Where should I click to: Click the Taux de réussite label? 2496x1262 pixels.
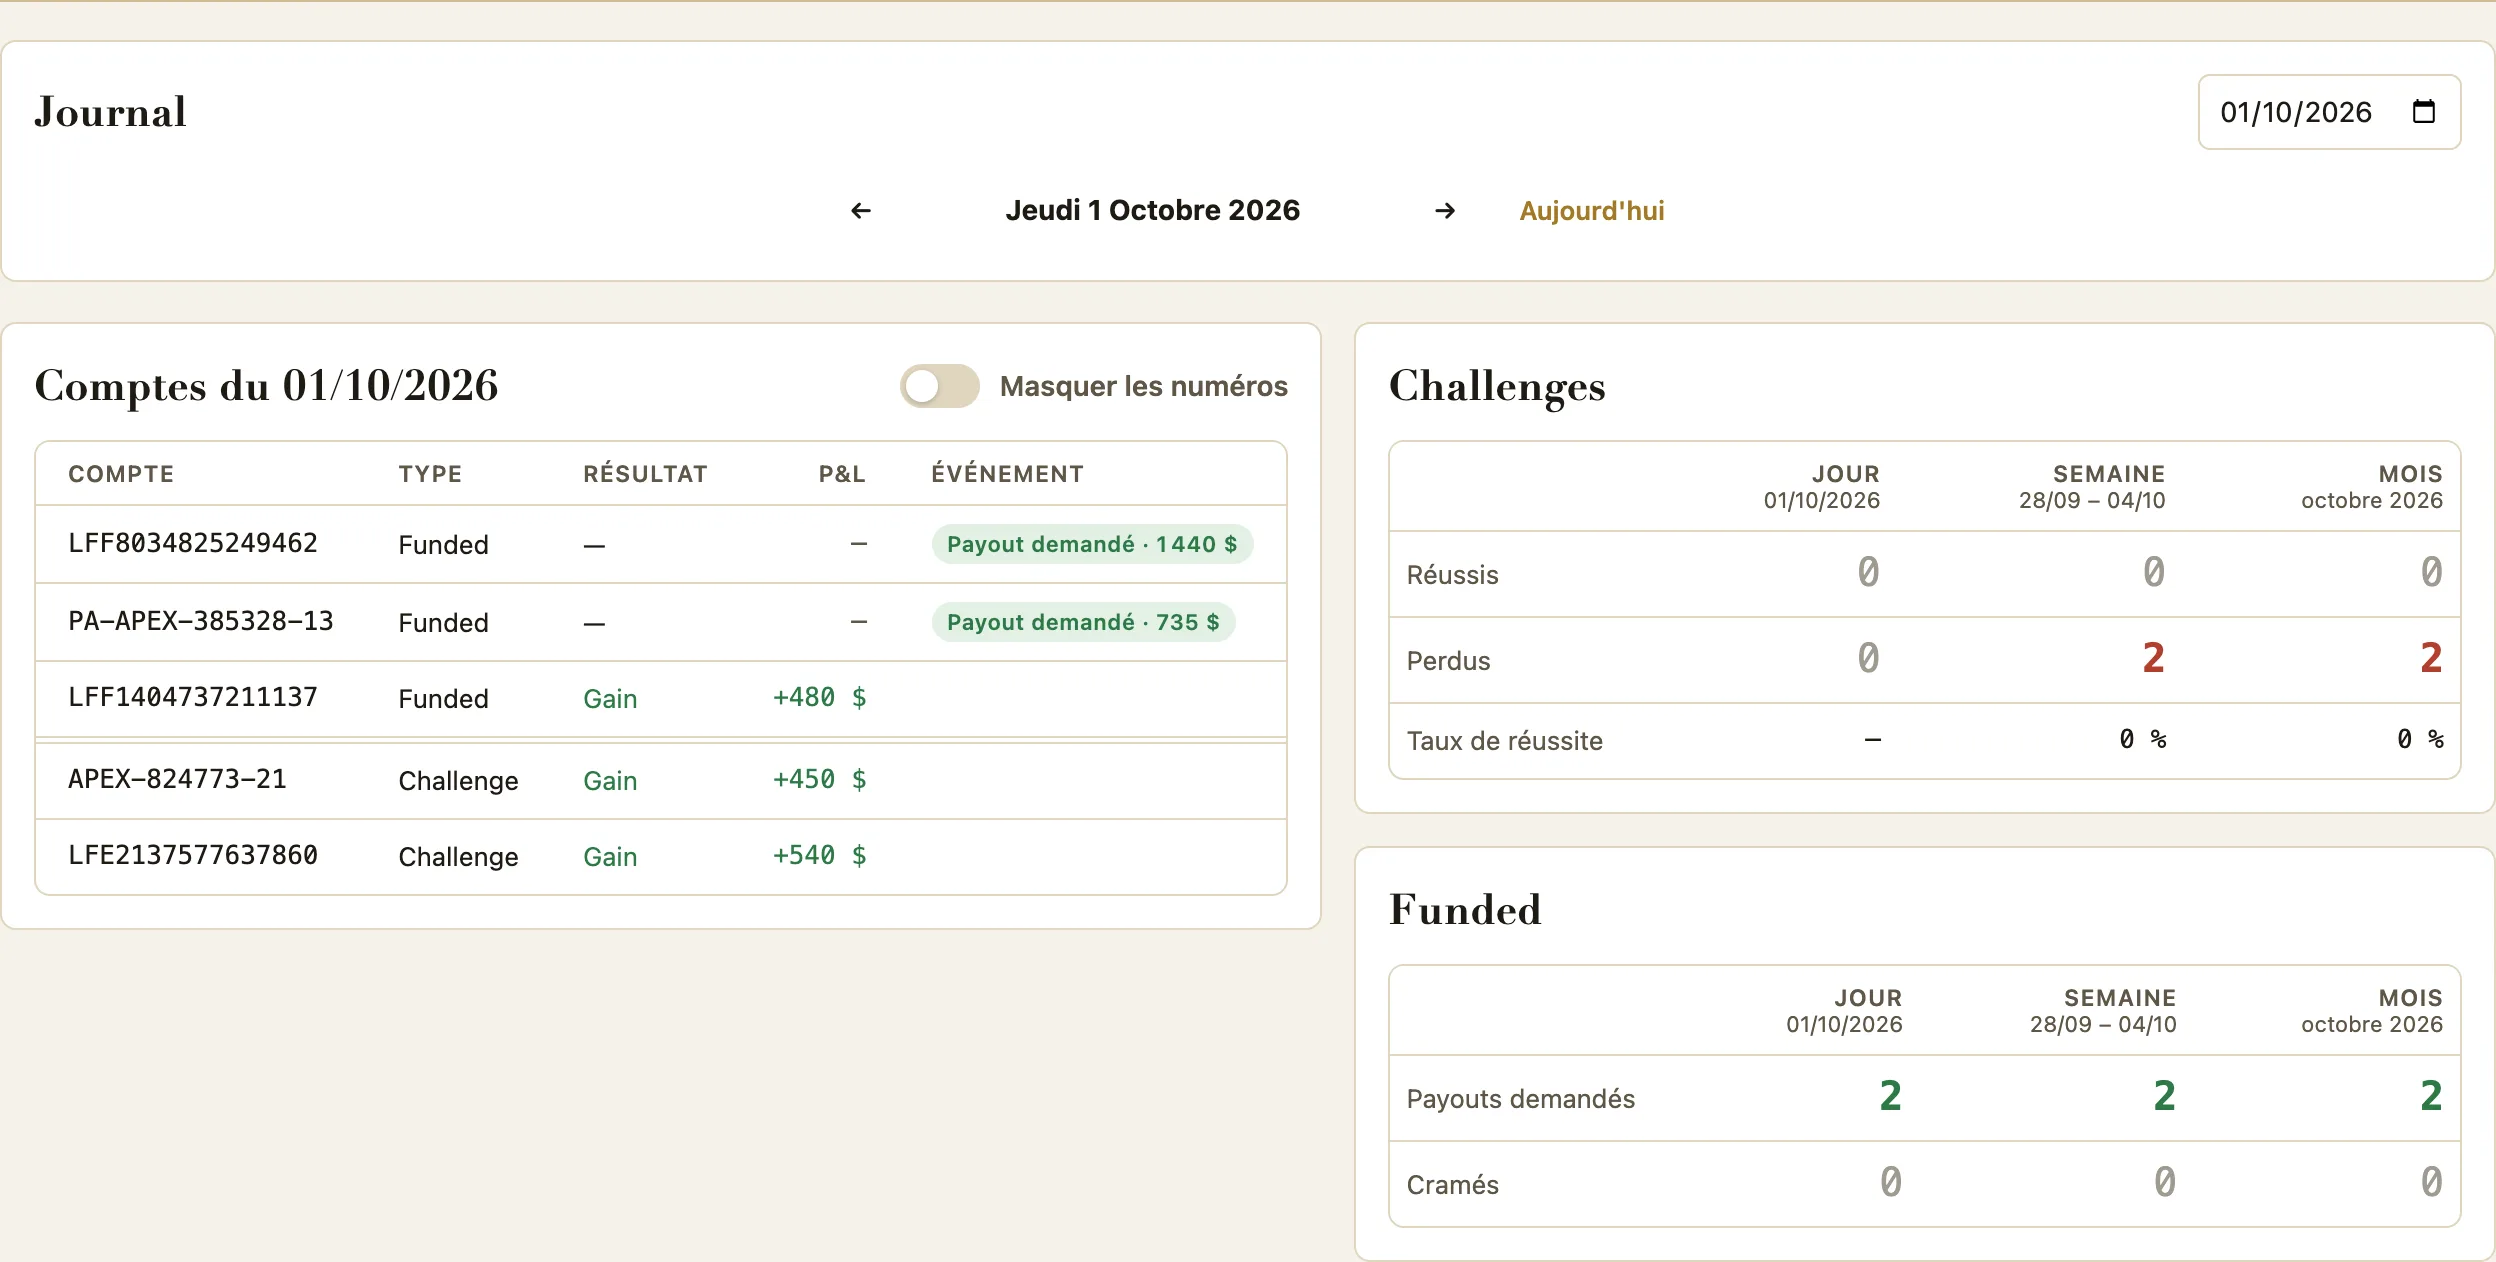[x=1504, y=741]
